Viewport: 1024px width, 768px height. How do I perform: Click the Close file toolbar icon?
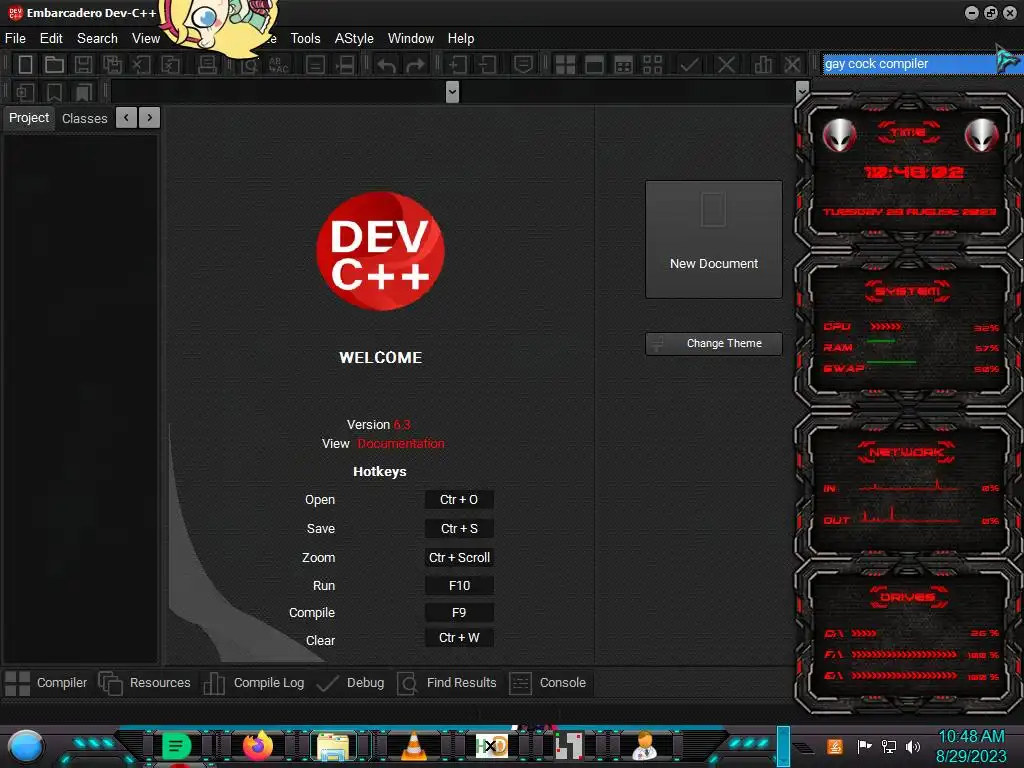[140, 64]
